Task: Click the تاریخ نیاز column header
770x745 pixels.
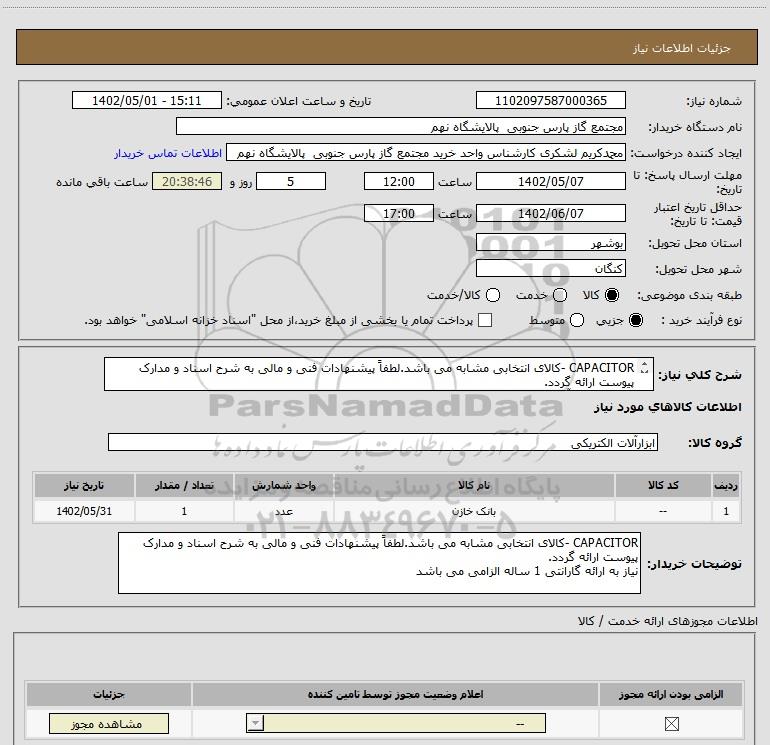Action: [x=84, y=485]
